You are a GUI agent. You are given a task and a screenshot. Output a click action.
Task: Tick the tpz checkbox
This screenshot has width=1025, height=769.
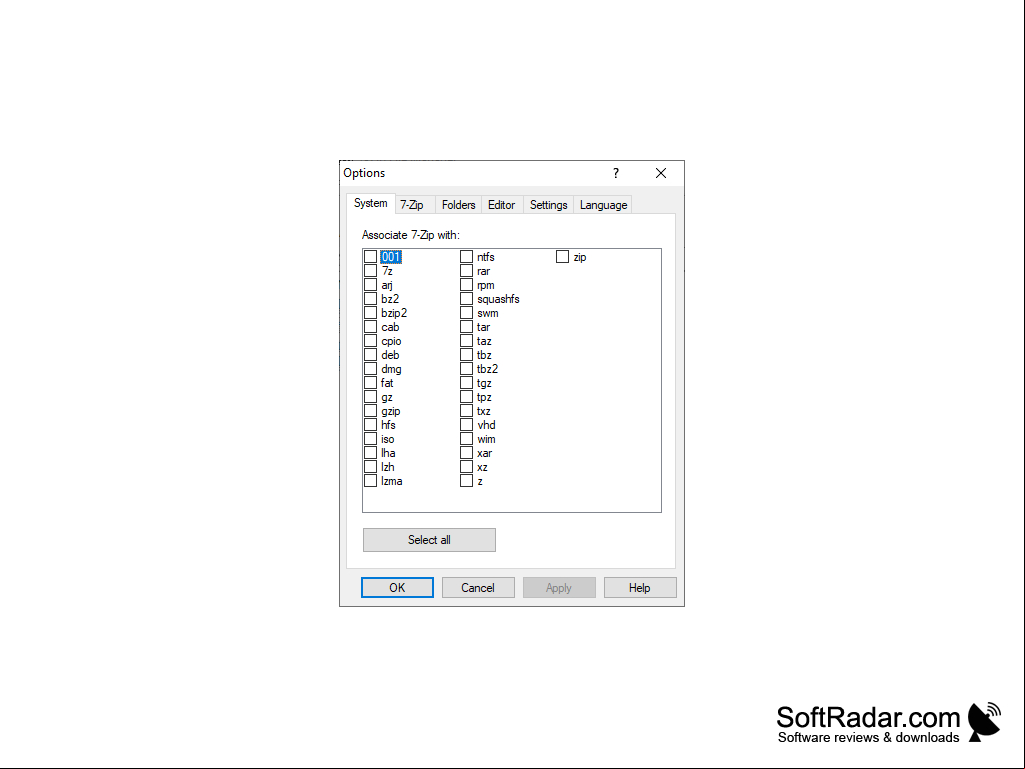point(467,397)
